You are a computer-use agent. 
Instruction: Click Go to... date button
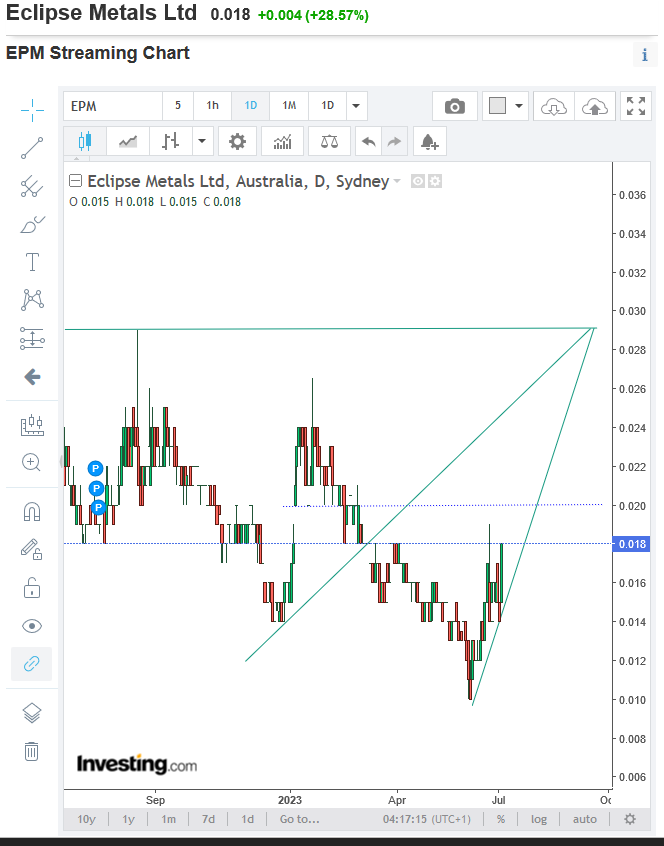click(299, 819)
